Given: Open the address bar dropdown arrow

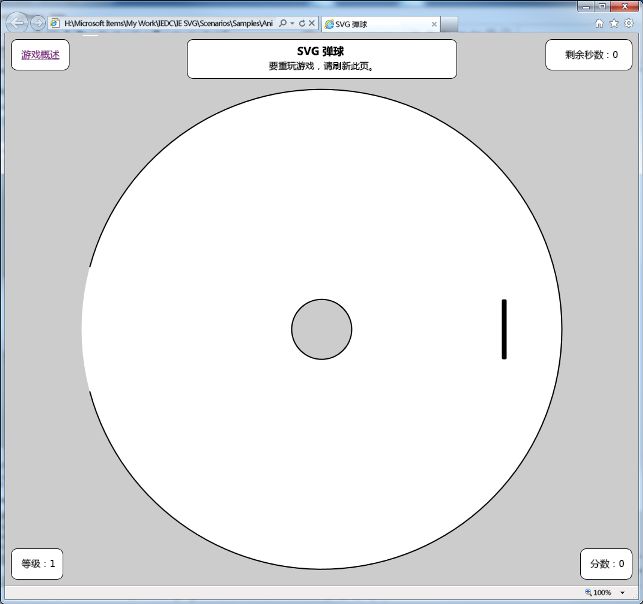Looking at the screenshot, I should click(292, 23).
